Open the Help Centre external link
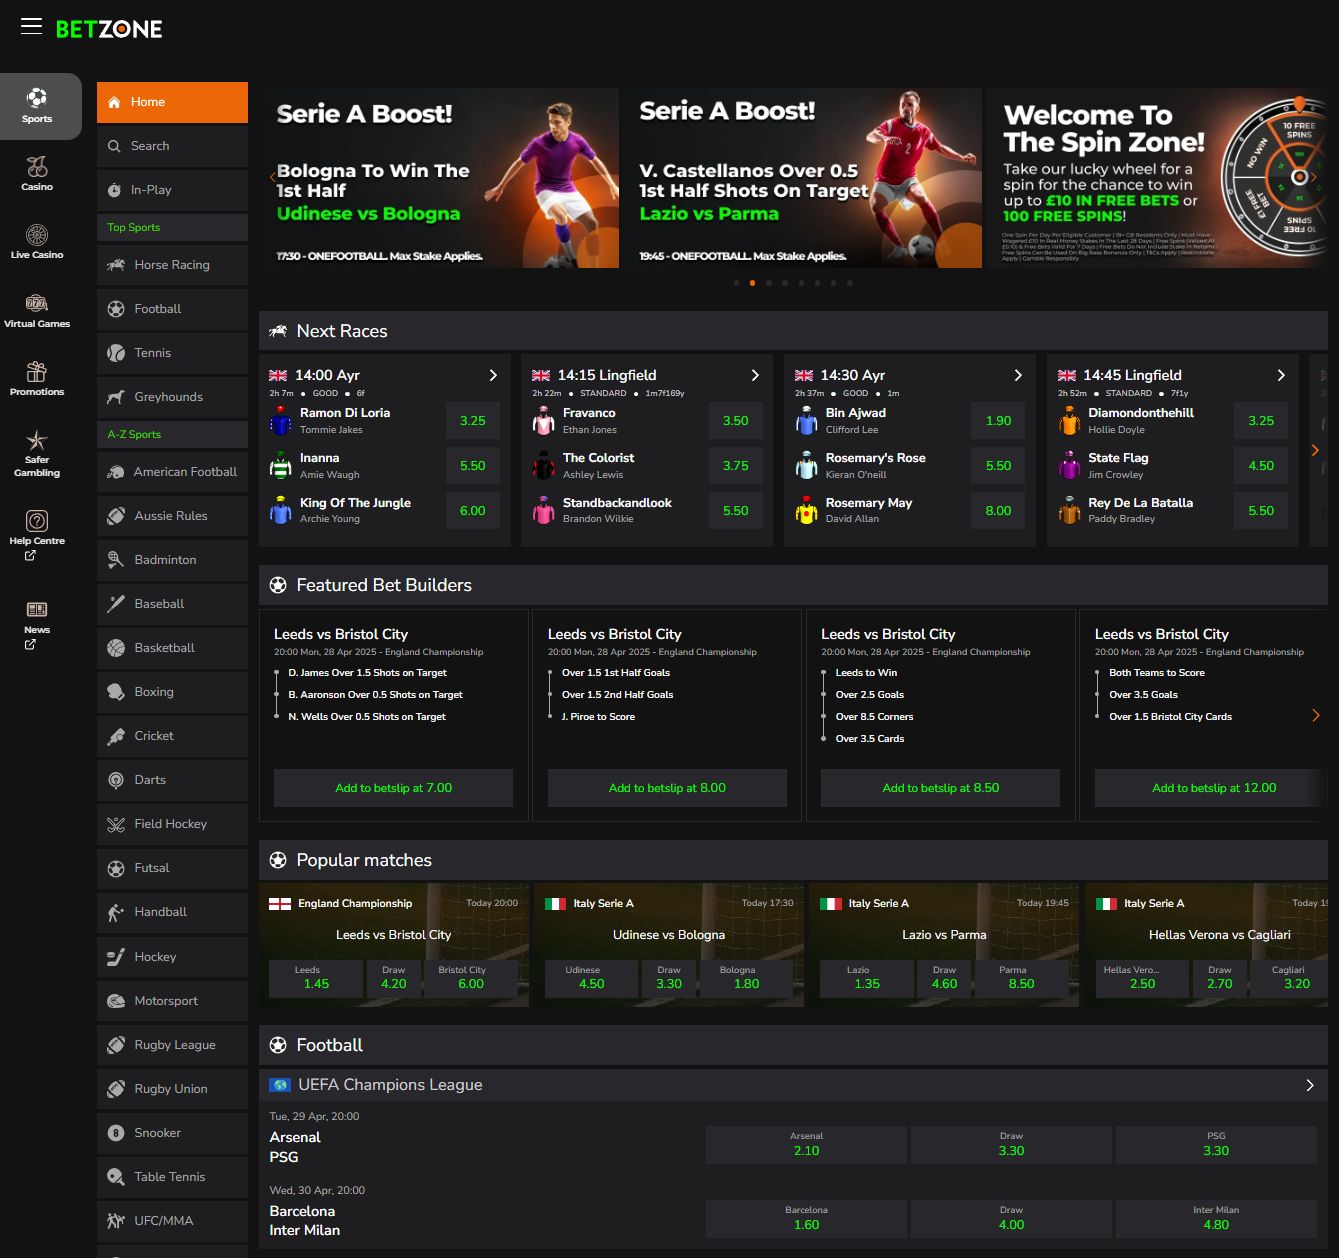Screen dimensions: 1339x1258 37,530
